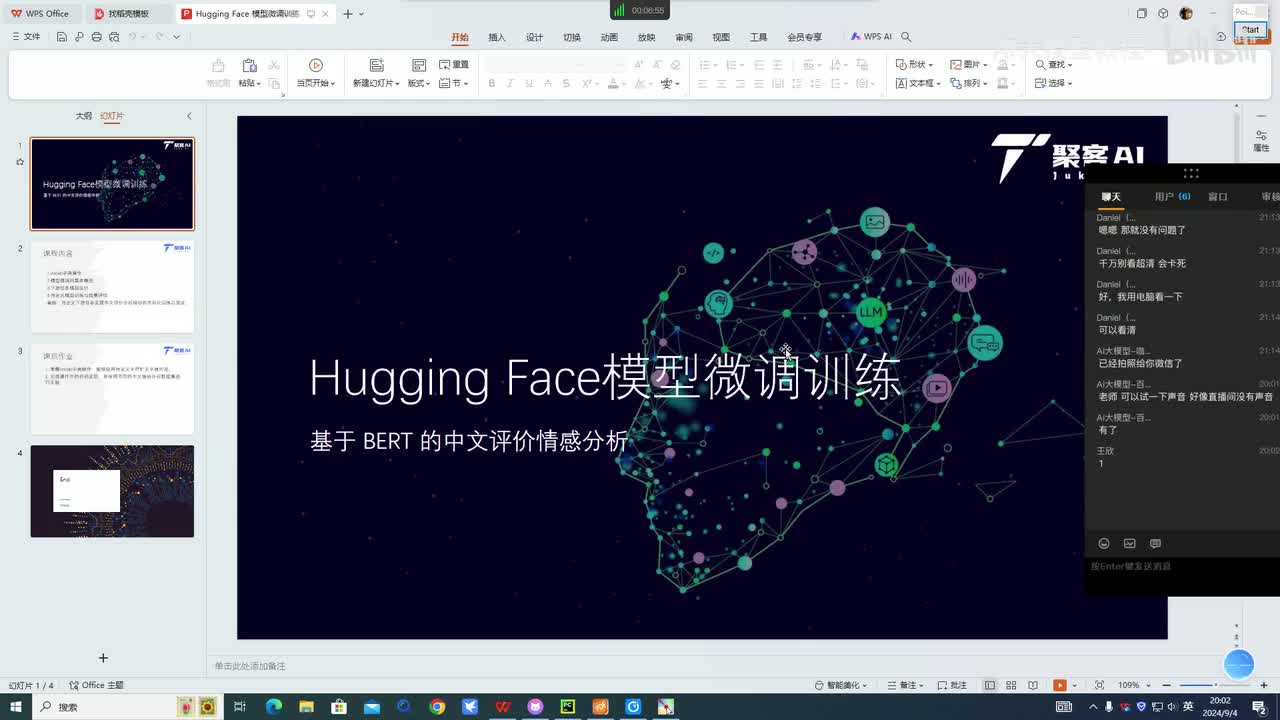Open Microsoft Edge from taskbar
Image resolution: width=1280 pixels, height=720 pixels.
pyautogui.click(x=274, y=707)
